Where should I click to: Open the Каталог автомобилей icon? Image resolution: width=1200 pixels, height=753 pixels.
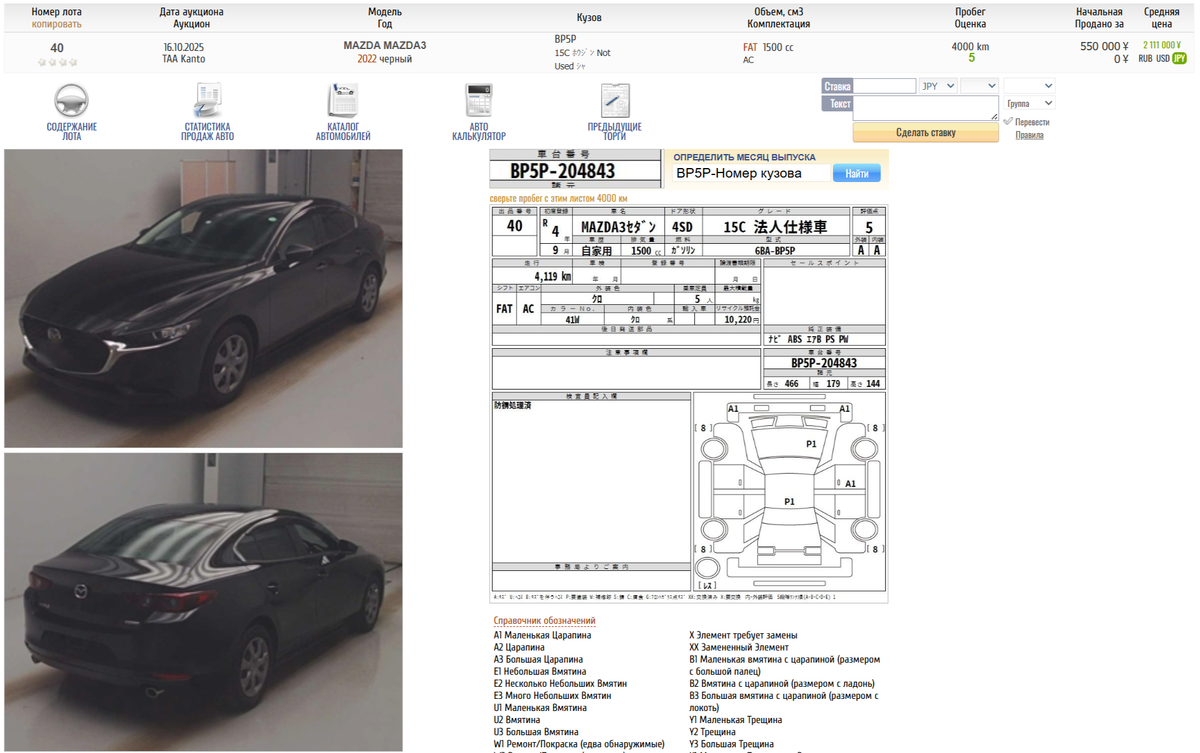click(x=343, y=101)
